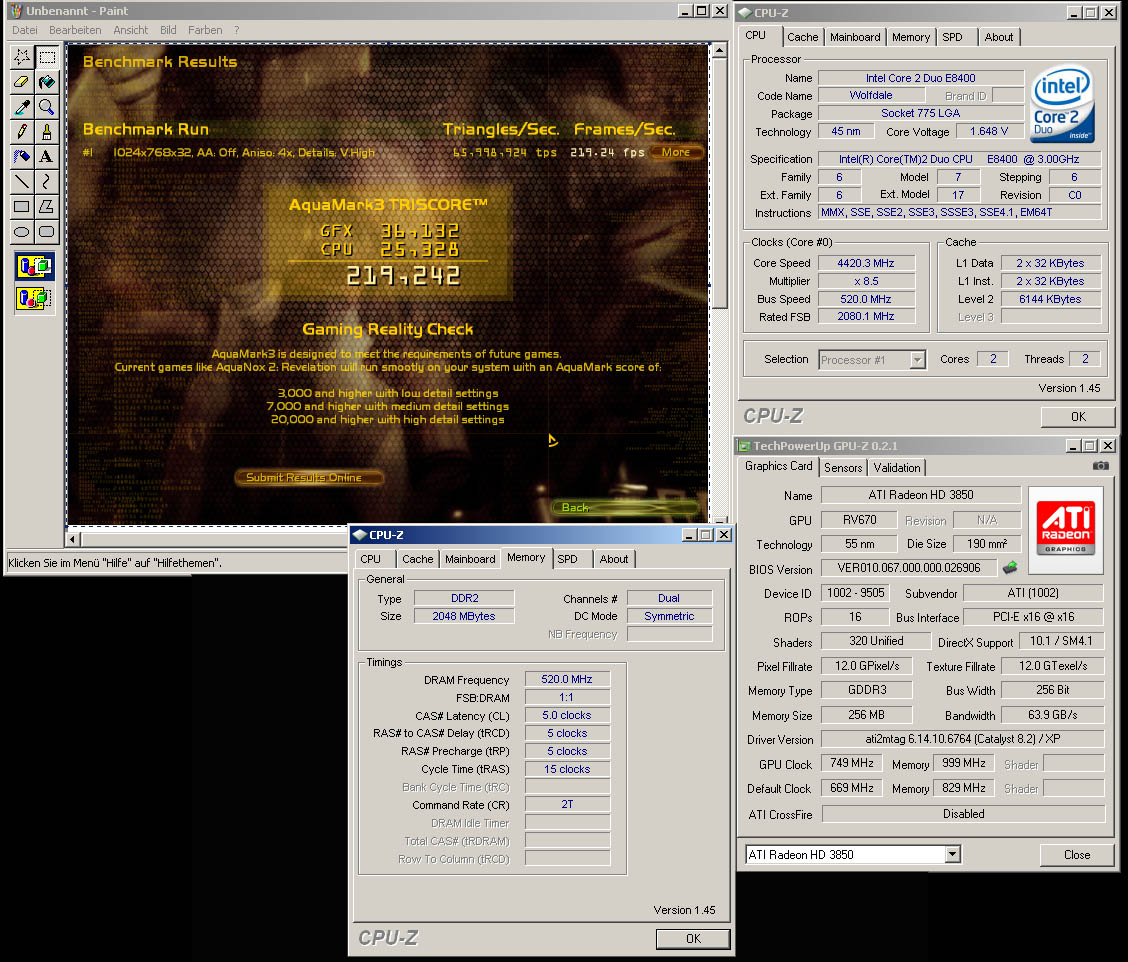Switch to Mainboard tab in top CPU-Z window
The image size is (1128, 962).
click(855, 37)
